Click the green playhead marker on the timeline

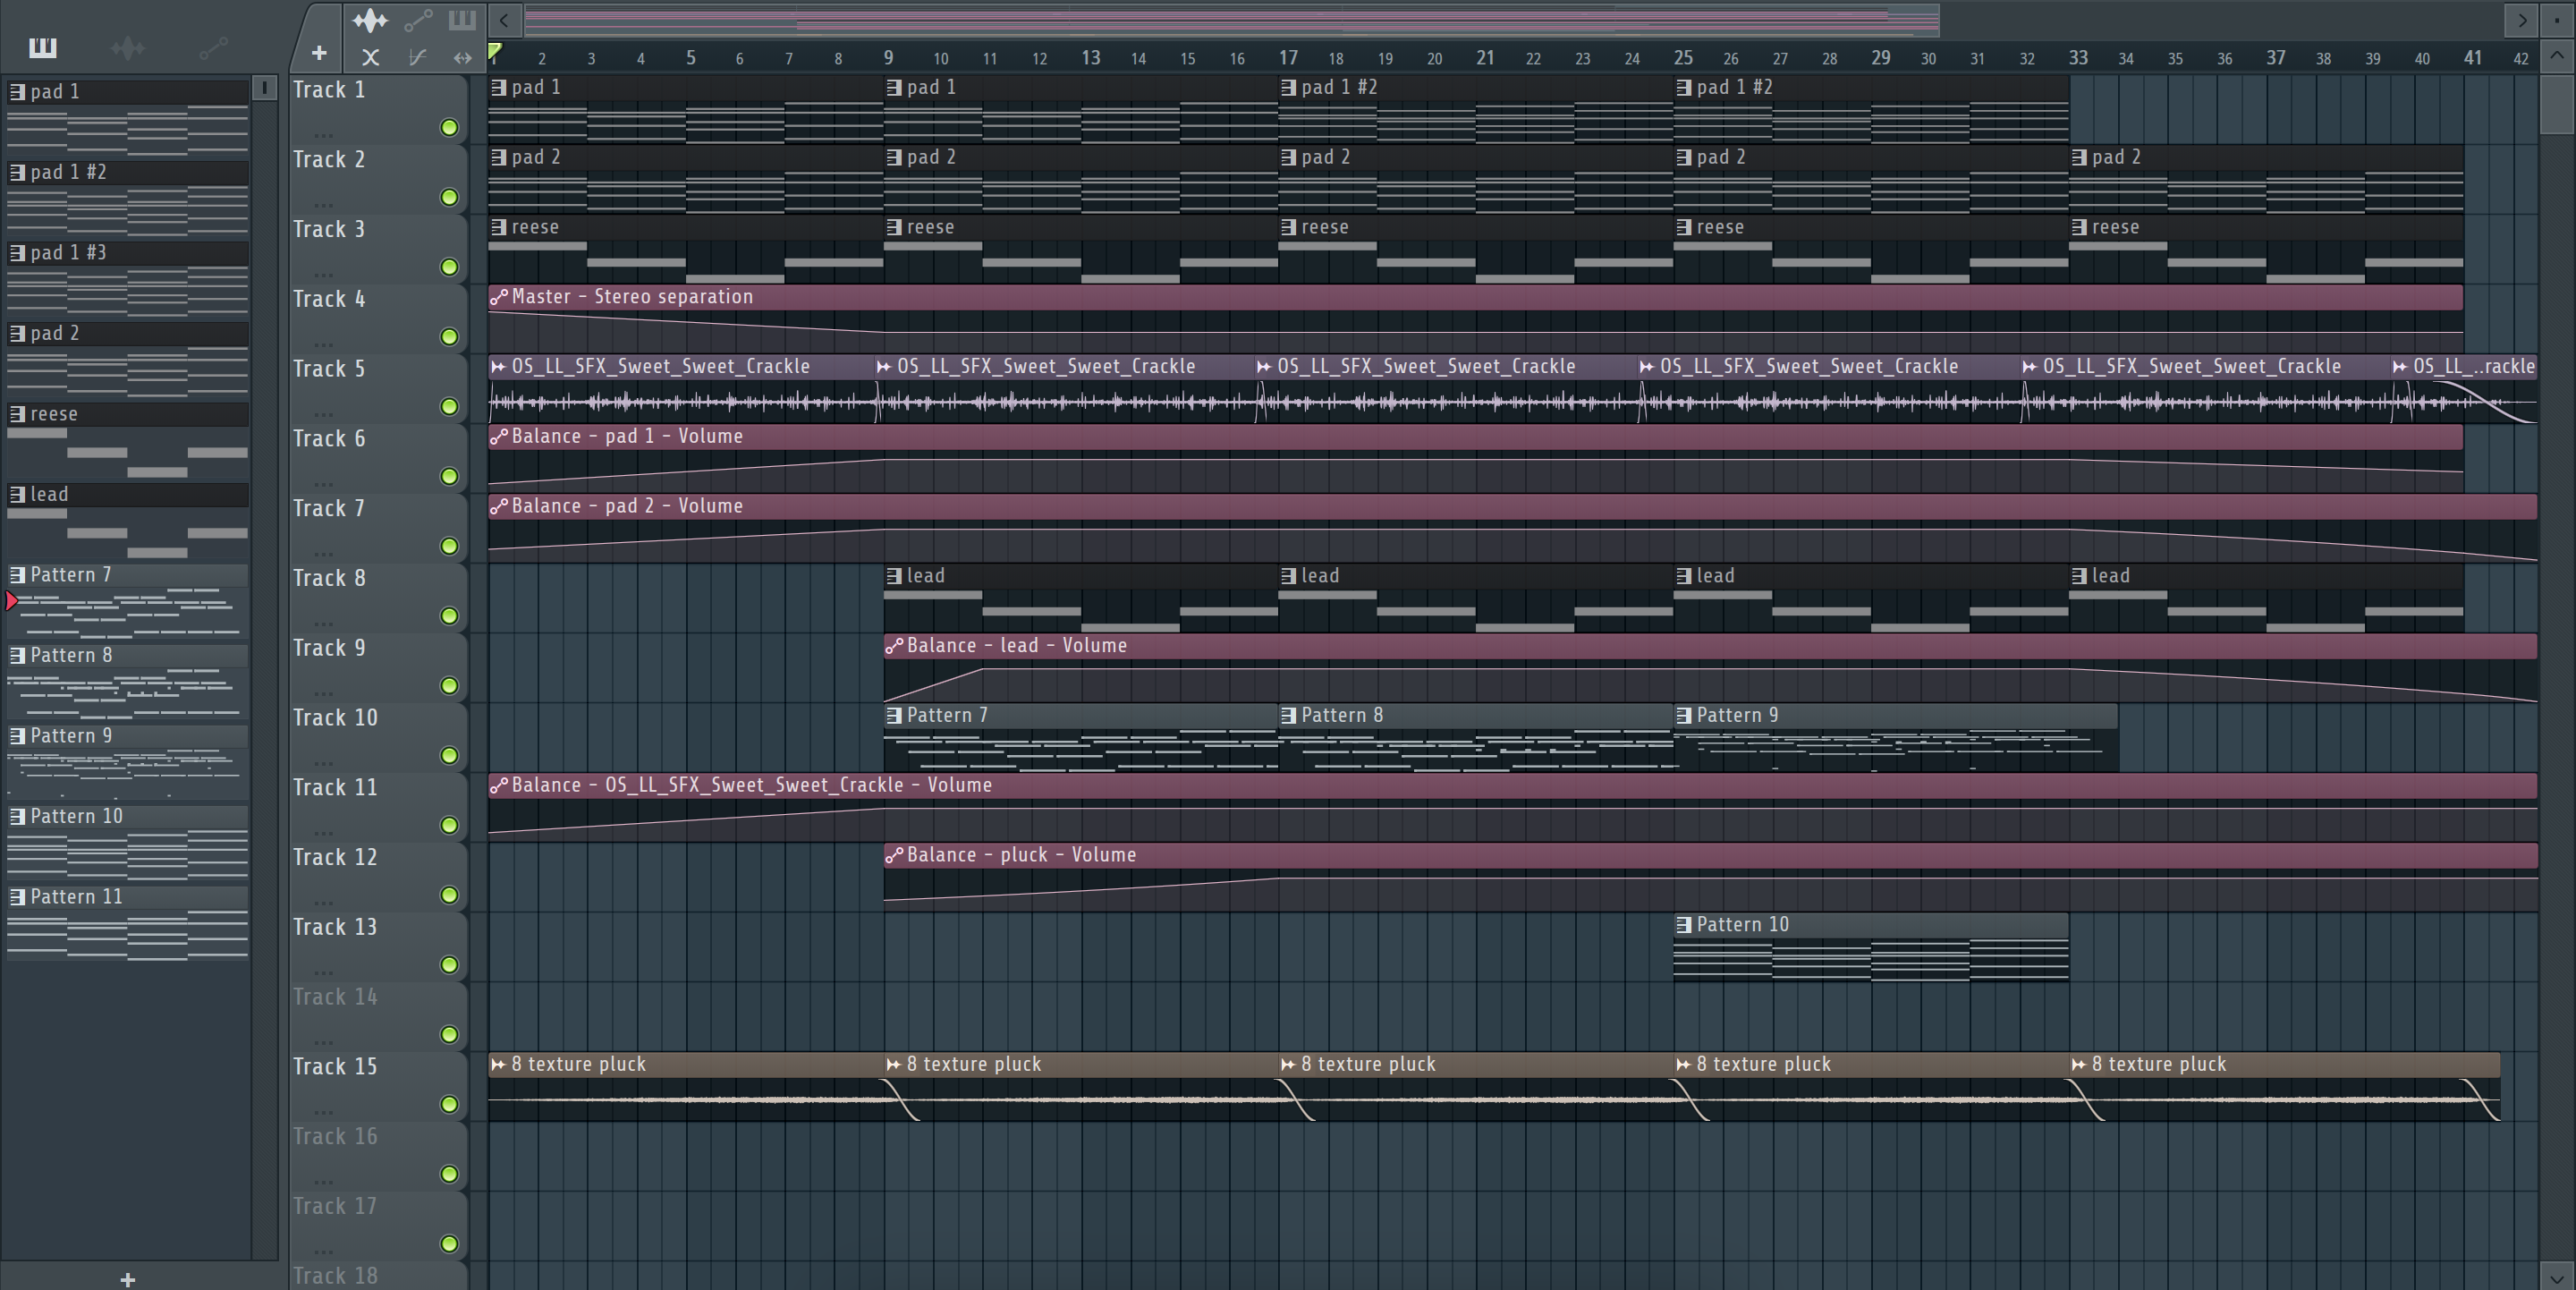pyautogui.click(x=494, y=52)
